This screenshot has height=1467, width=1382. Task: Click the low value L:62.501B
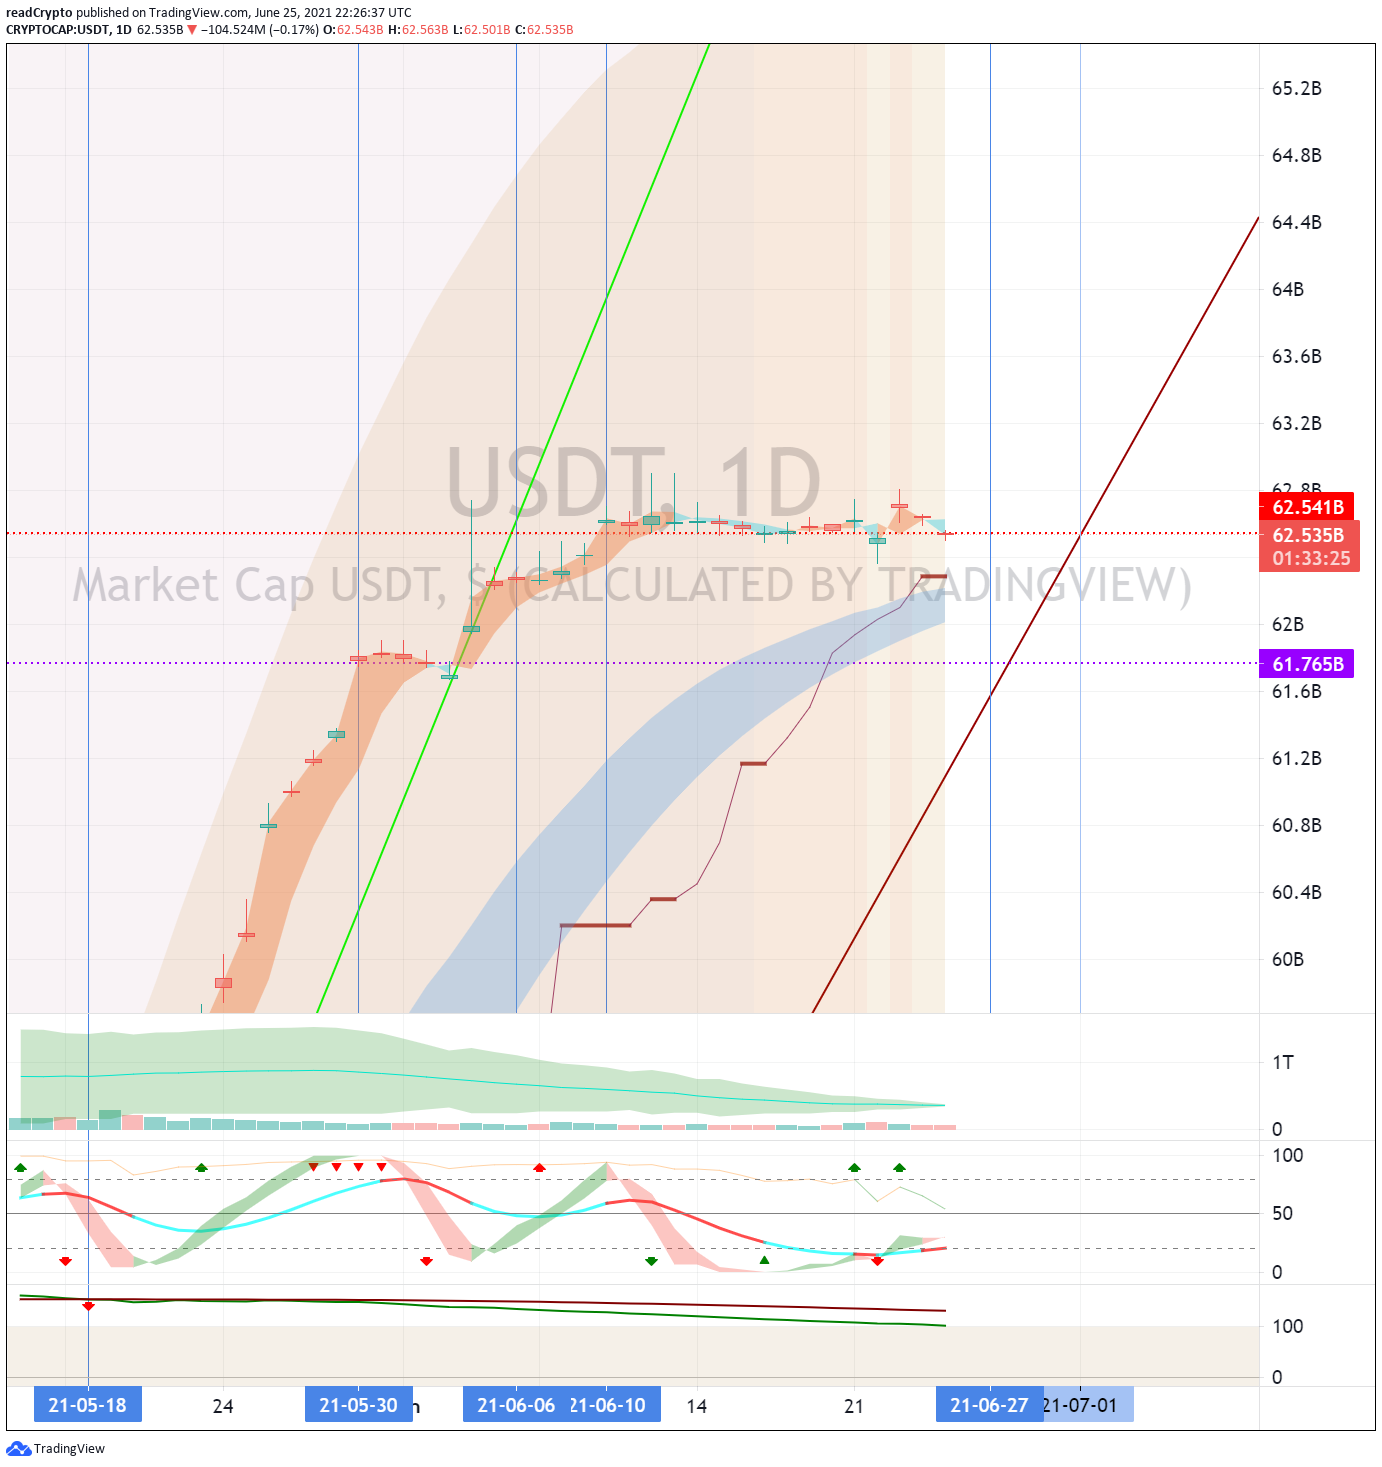(x=481, y=29)
